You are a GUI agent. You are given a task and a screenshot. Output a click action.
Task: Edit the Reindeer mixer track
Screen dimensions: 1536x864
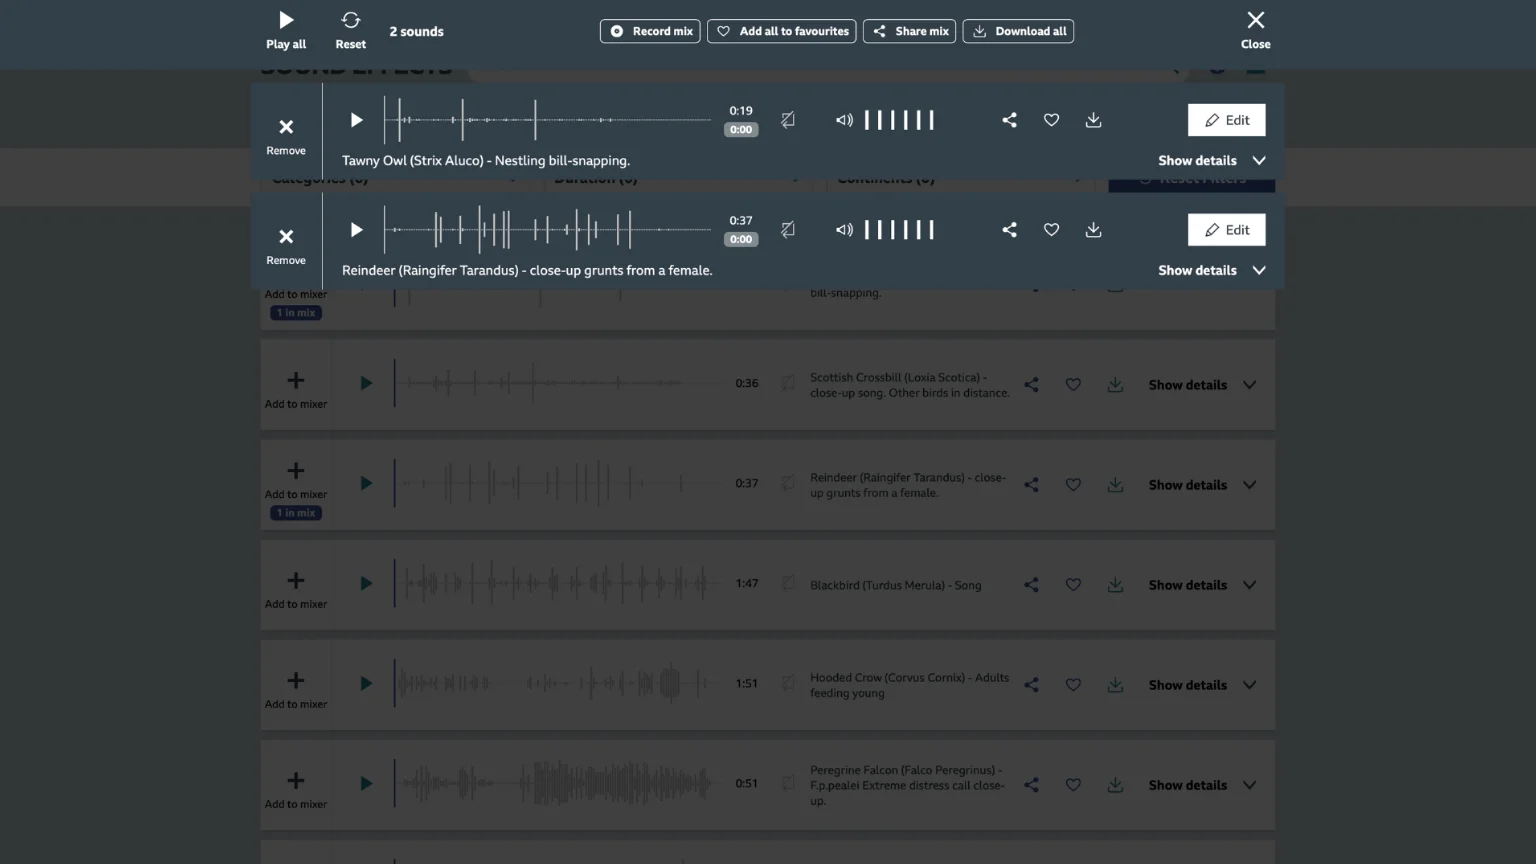[1226, 230]
